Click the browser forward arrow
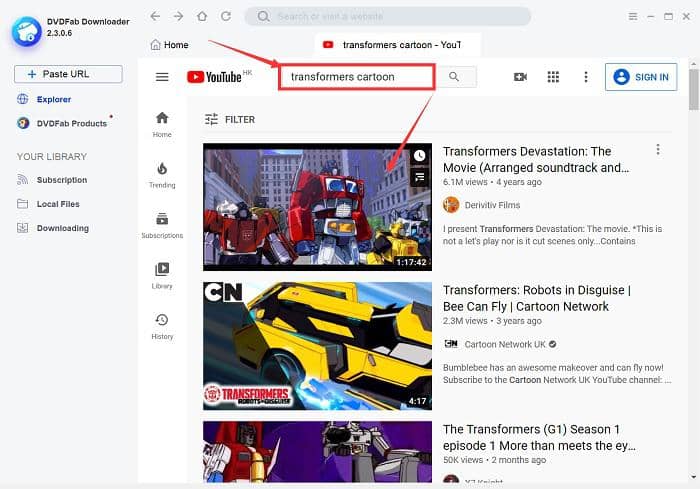The image size is (700, 489). [x=179, y=17]
